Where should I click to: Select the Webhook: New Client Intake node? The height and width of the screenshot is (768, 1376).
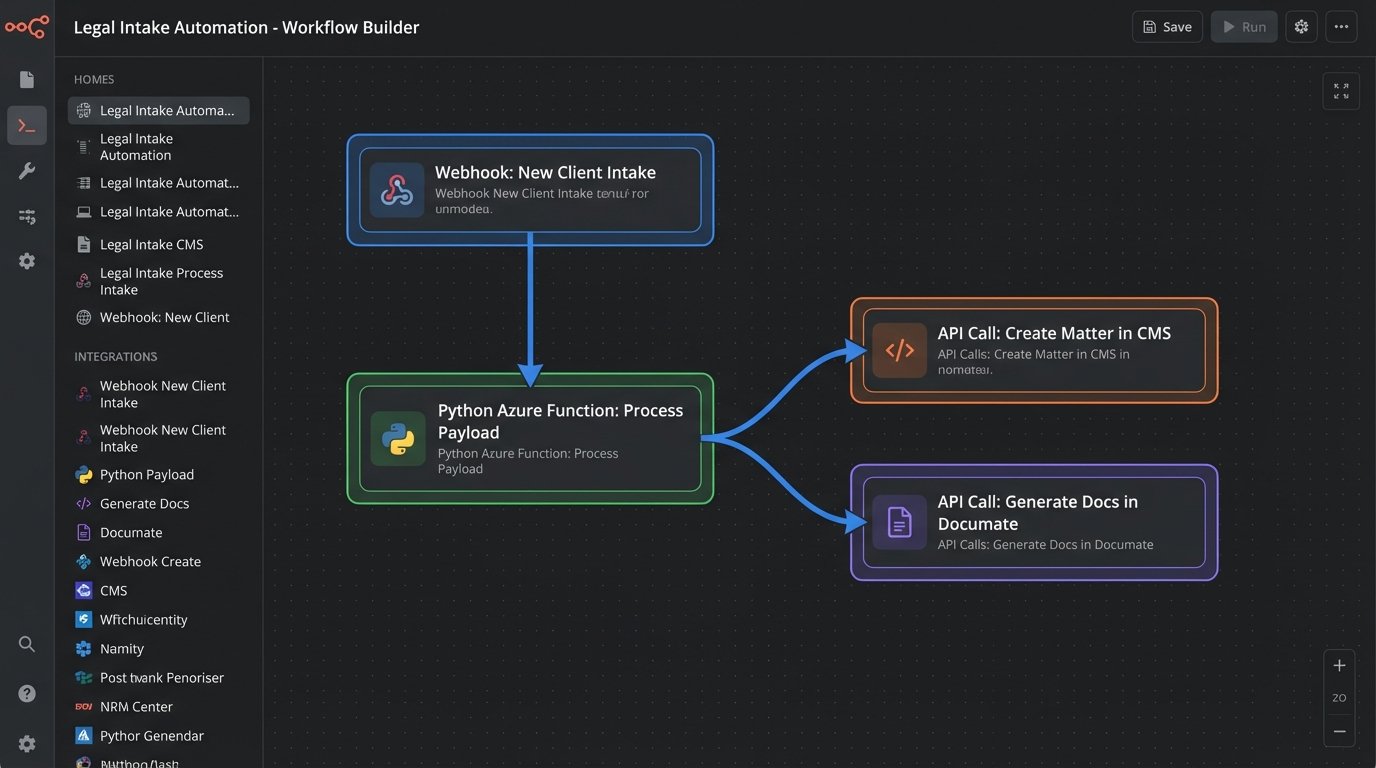click(530, 188)
